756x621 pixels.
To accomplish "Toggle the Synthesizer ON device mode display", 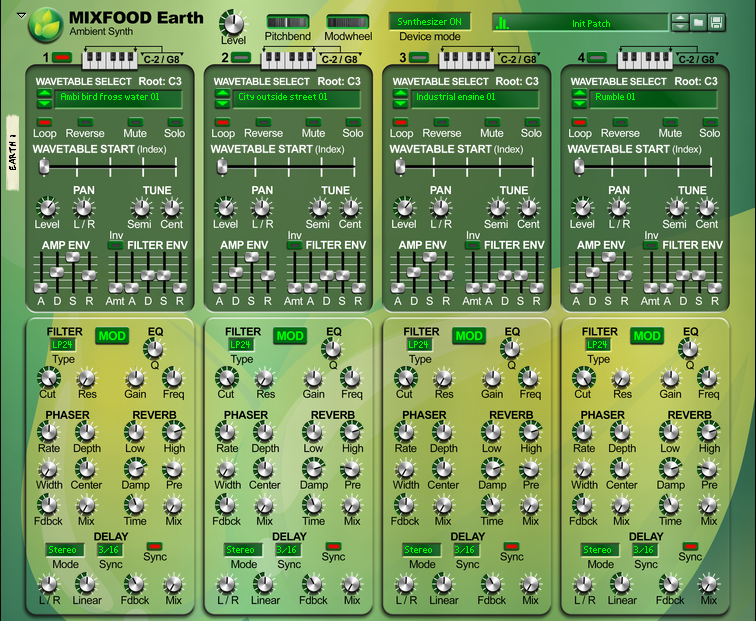I will 429,22.
